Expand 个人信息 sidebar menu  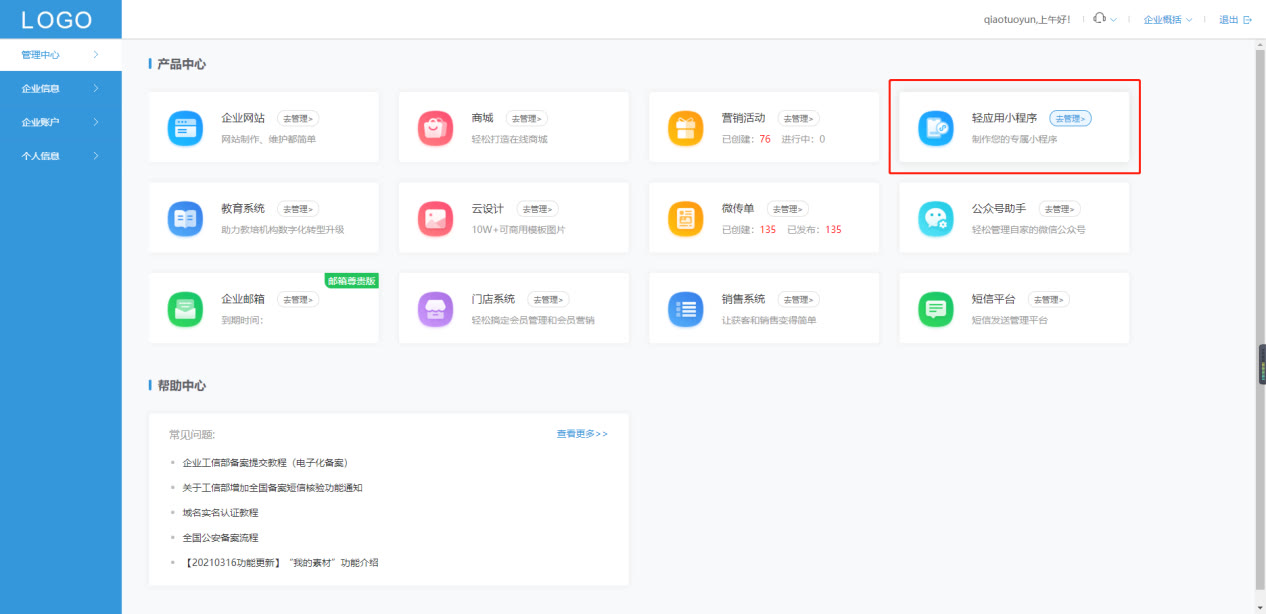[x=61, y=156]
